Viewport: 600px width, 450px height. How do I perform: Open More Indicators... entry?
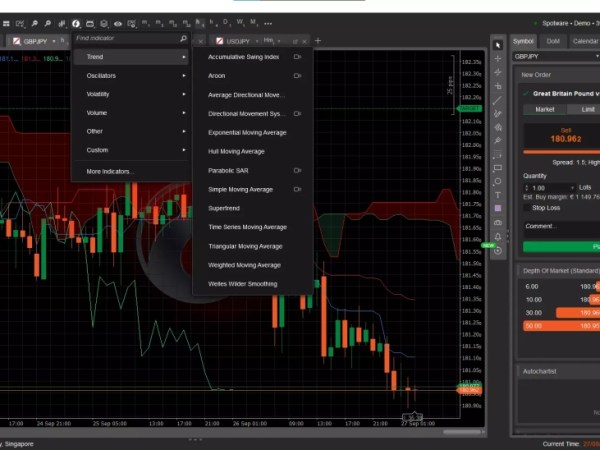[x=110, y=171]
